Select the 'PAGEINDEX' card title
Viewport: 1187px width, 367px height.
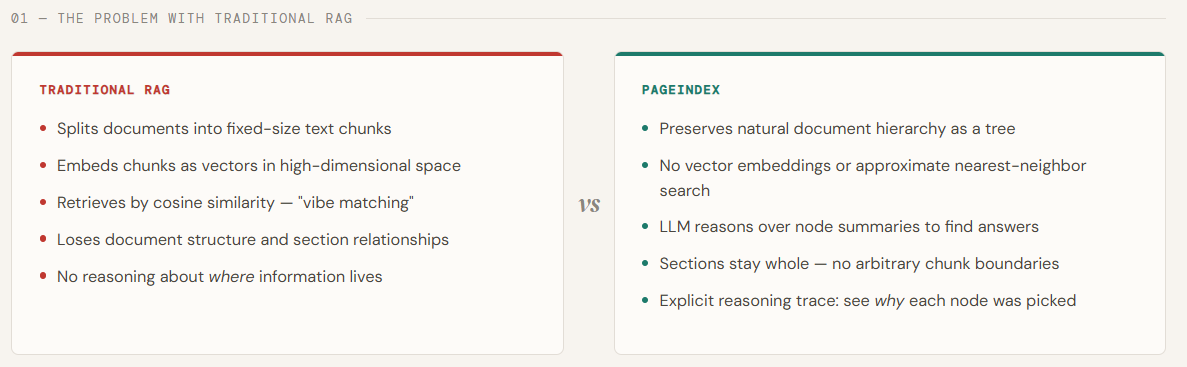click(681, 90)
